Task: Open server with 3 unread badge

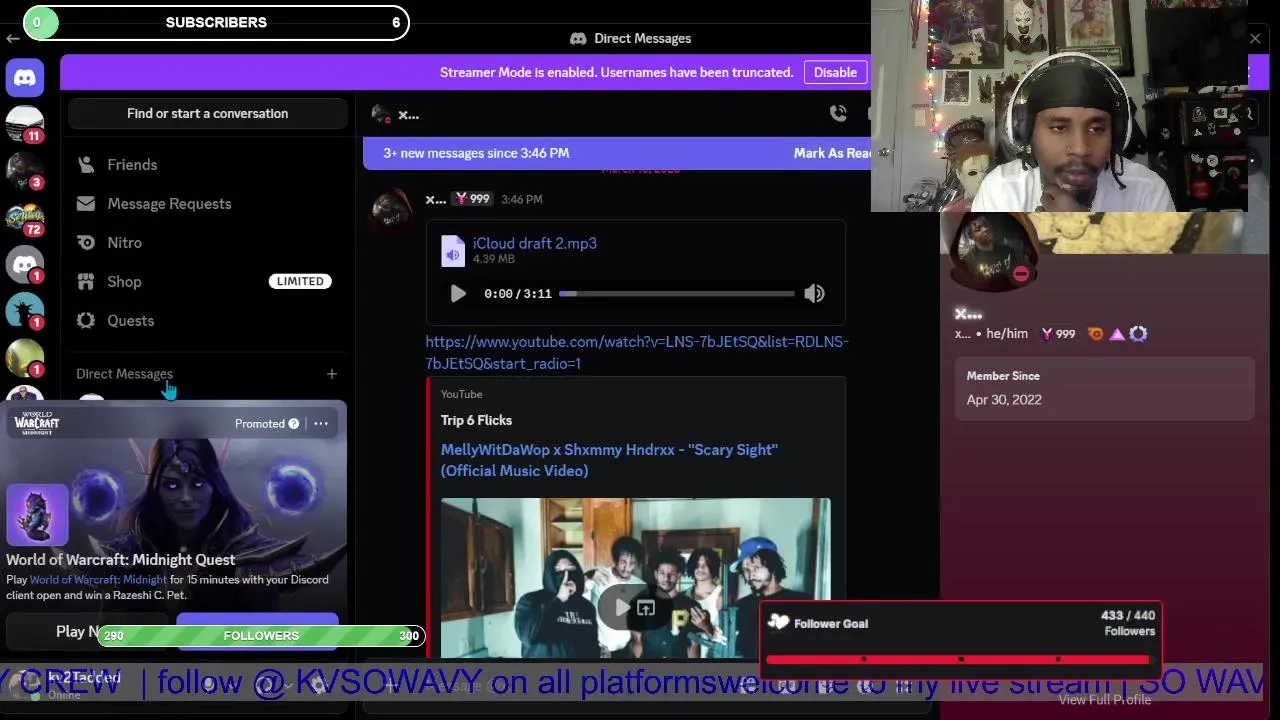Action: point(25,171)
